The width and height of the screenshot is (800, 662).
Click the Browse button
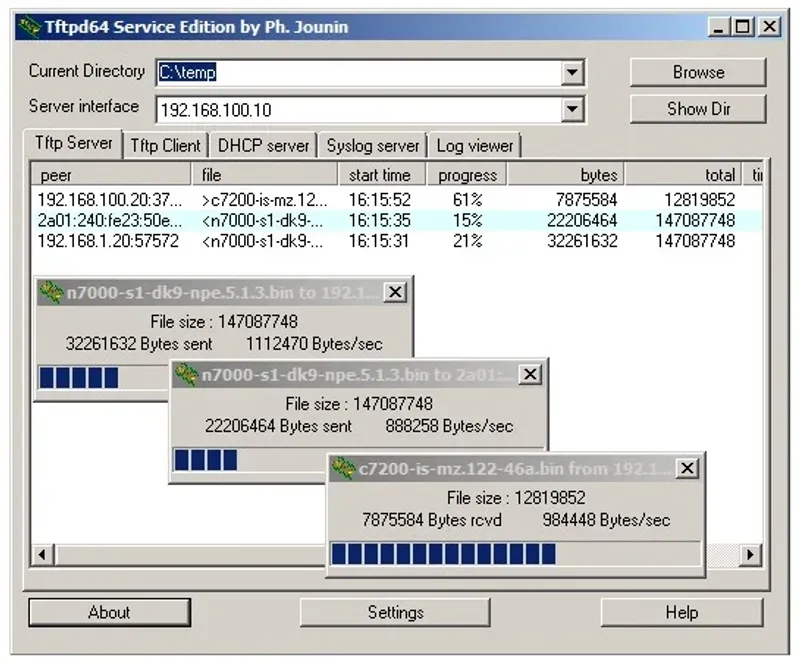pyautogui.click(x=698, y=72)
